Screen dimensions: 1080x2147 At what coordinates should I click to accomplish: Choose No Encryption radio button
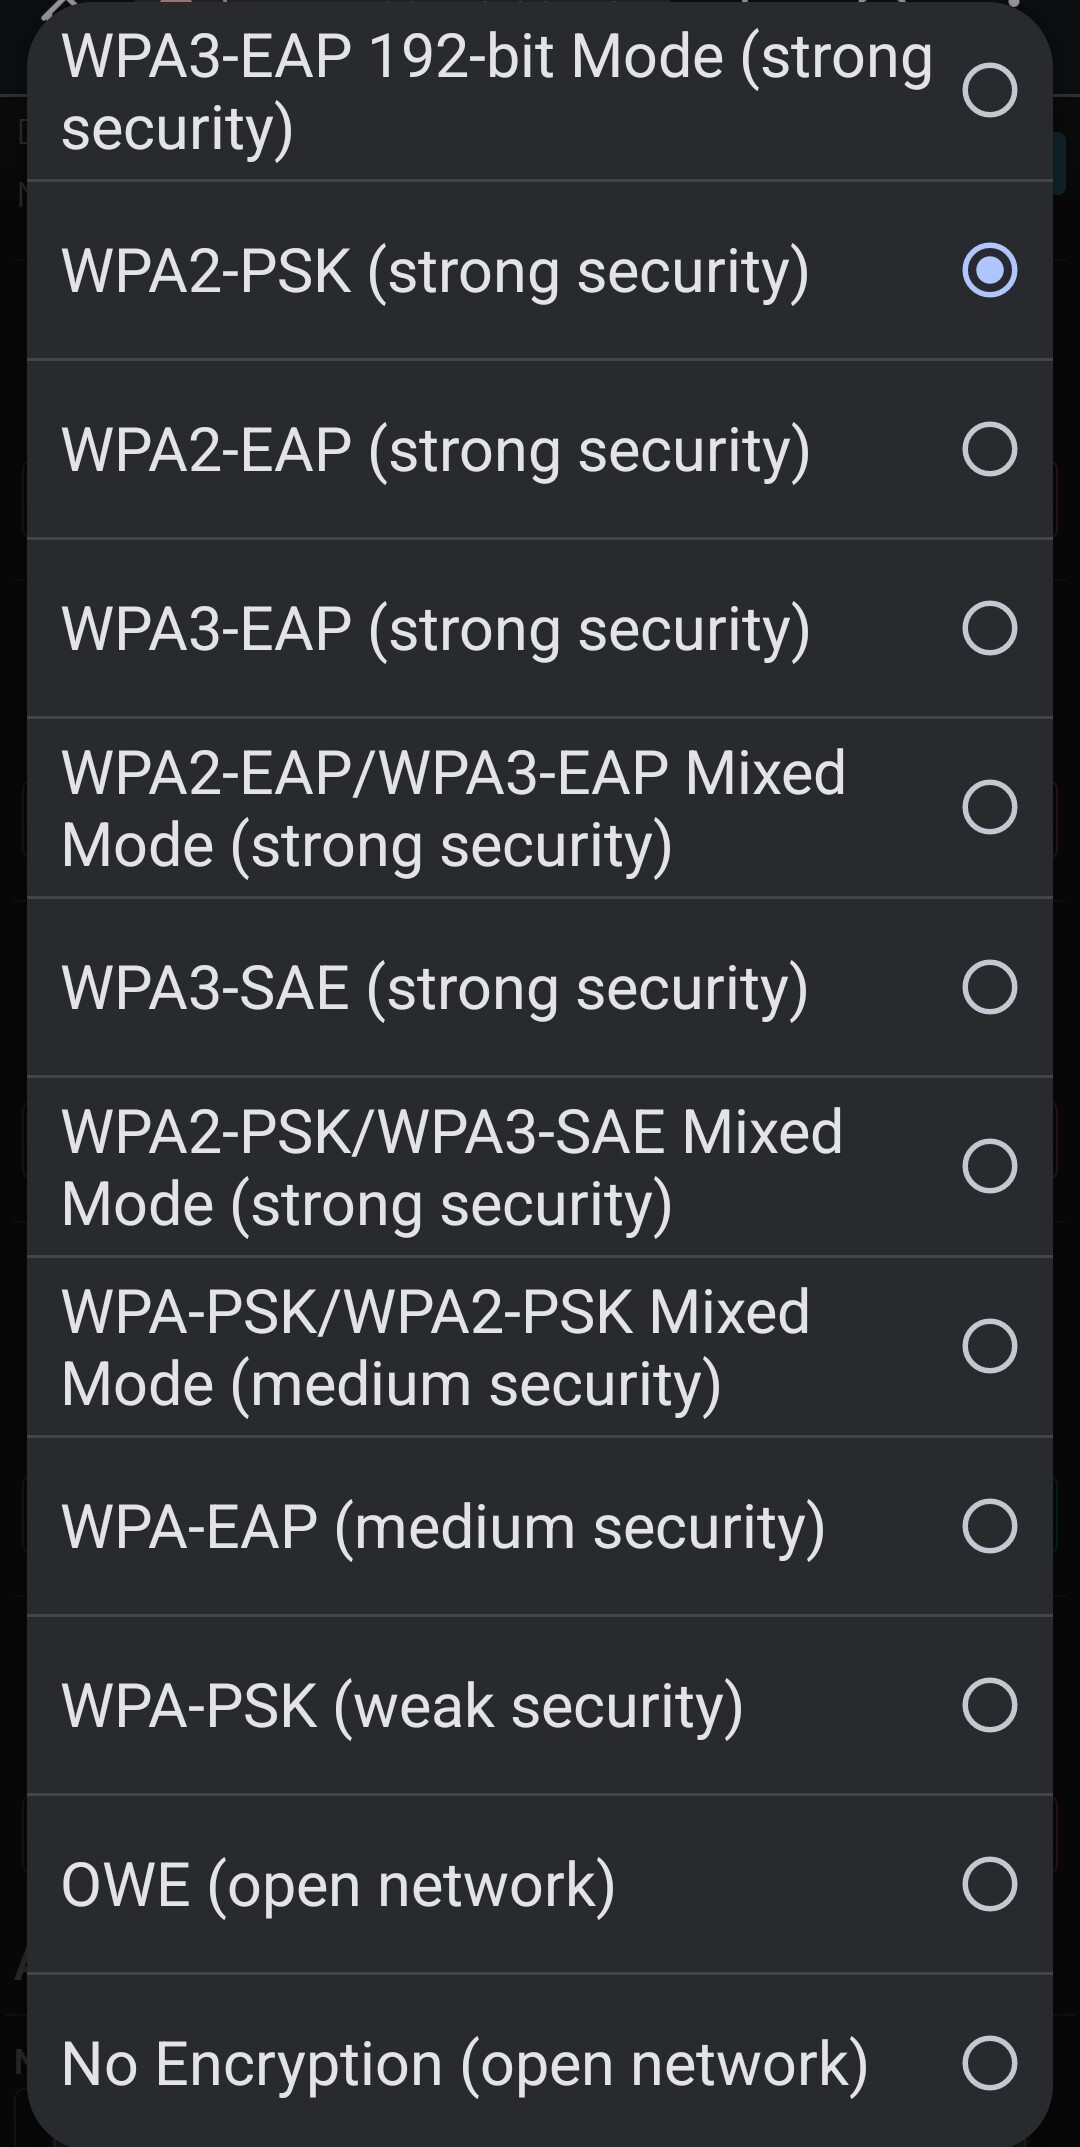pos(989,2063)
